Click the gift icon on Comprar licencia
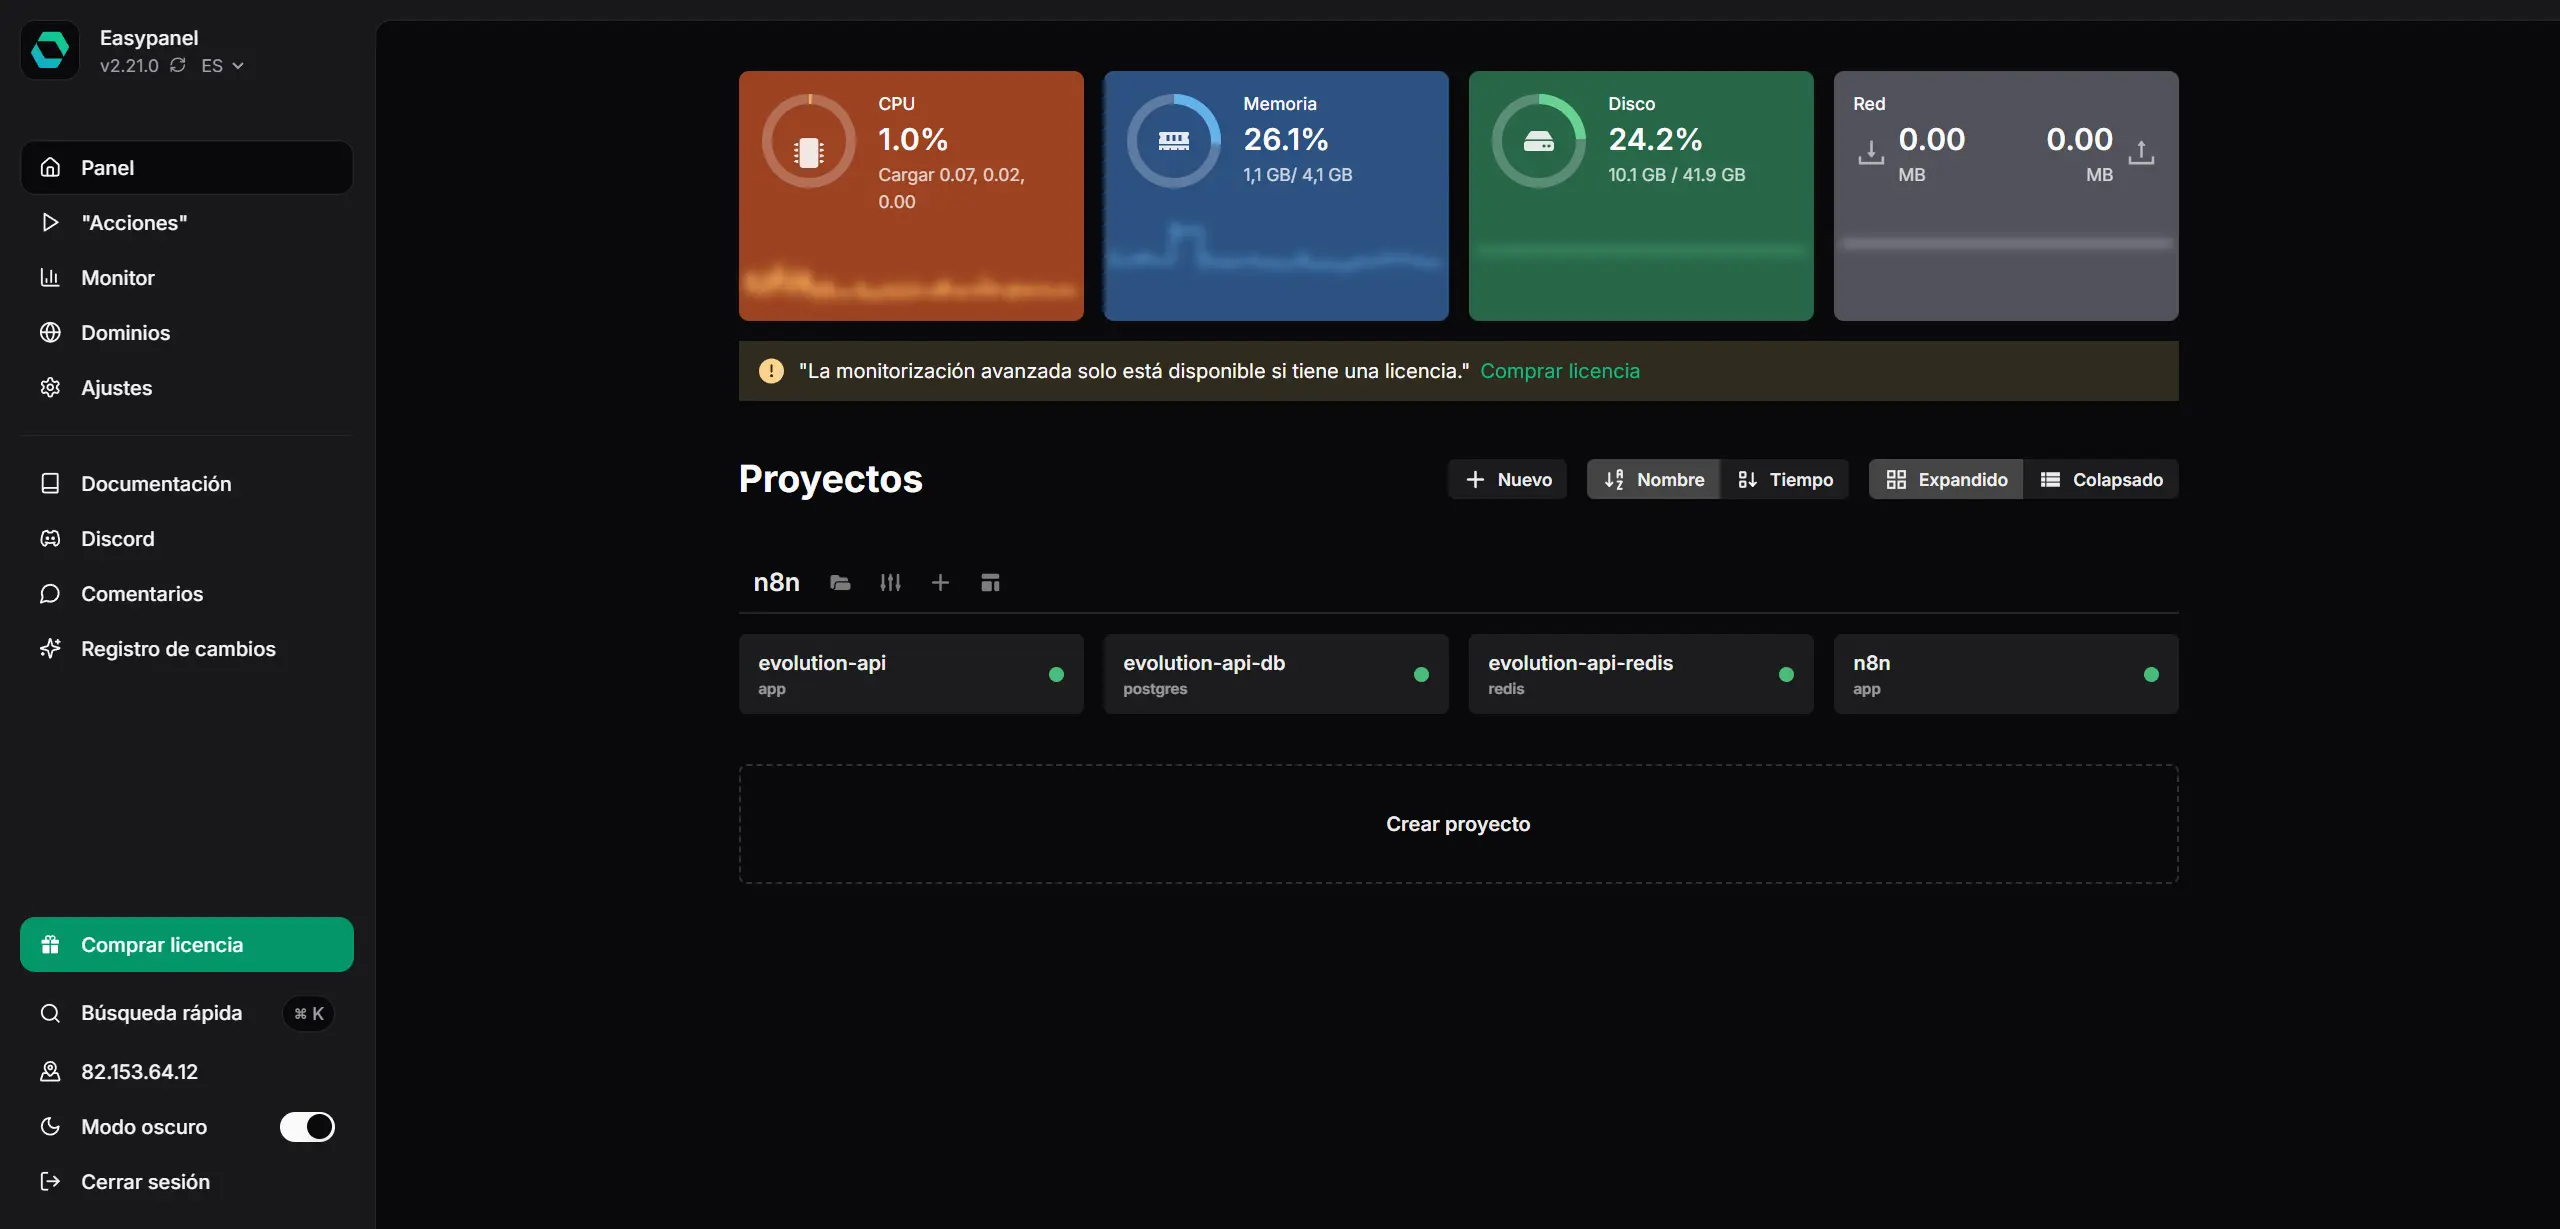Image resolution: width=2560 pixels, height=1229 pixels. [x=50, y=944]
